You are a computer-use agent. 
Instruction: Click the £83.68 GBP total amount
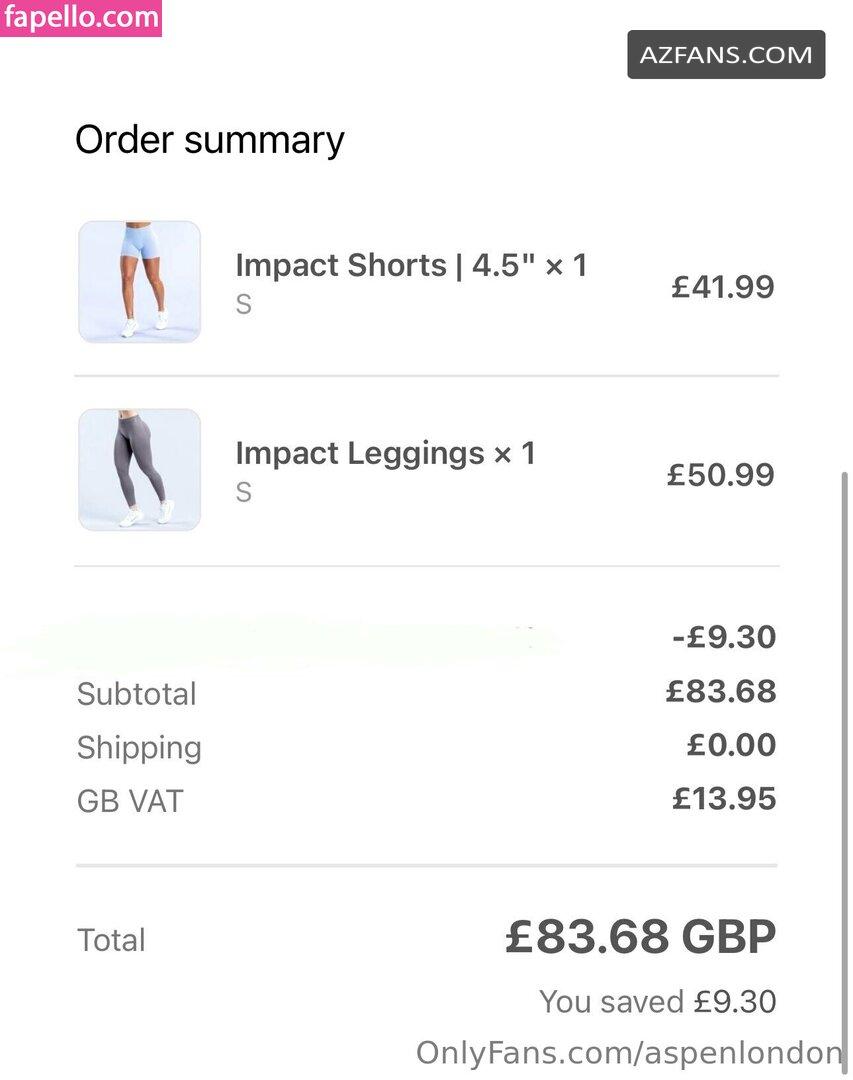[640, 938]
